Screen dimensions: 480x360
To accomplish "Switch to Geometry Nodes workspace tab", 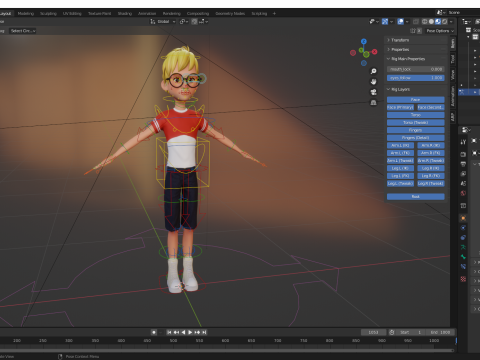I will pyautogui.click(x=230, y=13).
